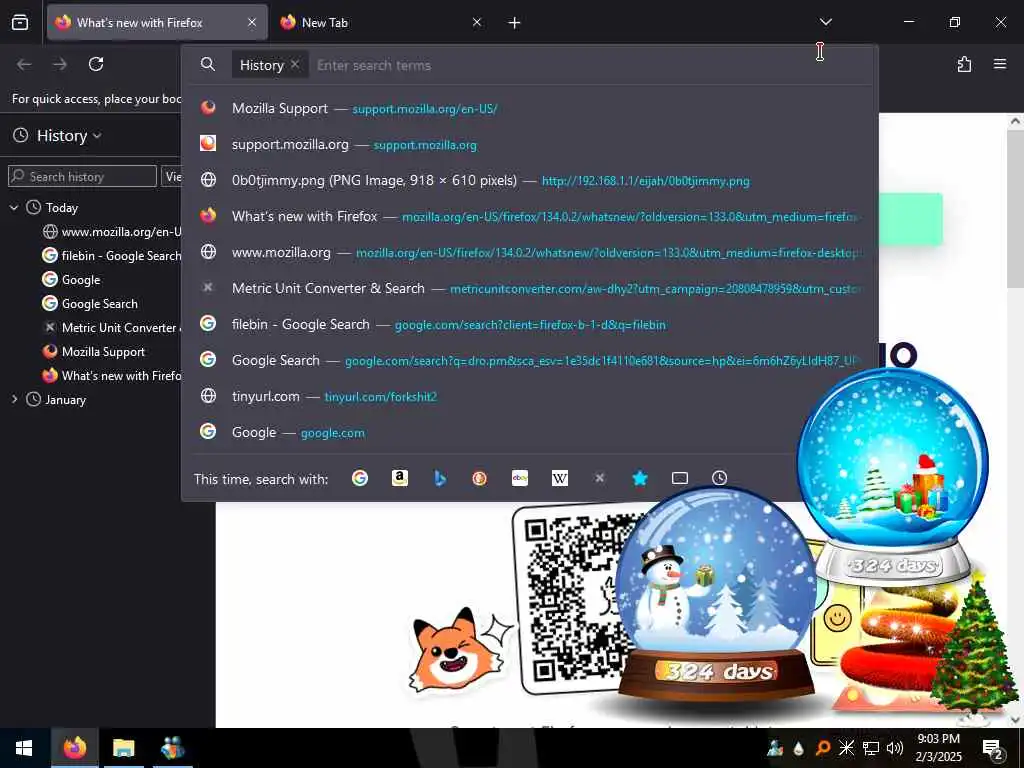Open the Firefox application menu
This screenshot has width=1024, height=768.
tap(1000, 64)
